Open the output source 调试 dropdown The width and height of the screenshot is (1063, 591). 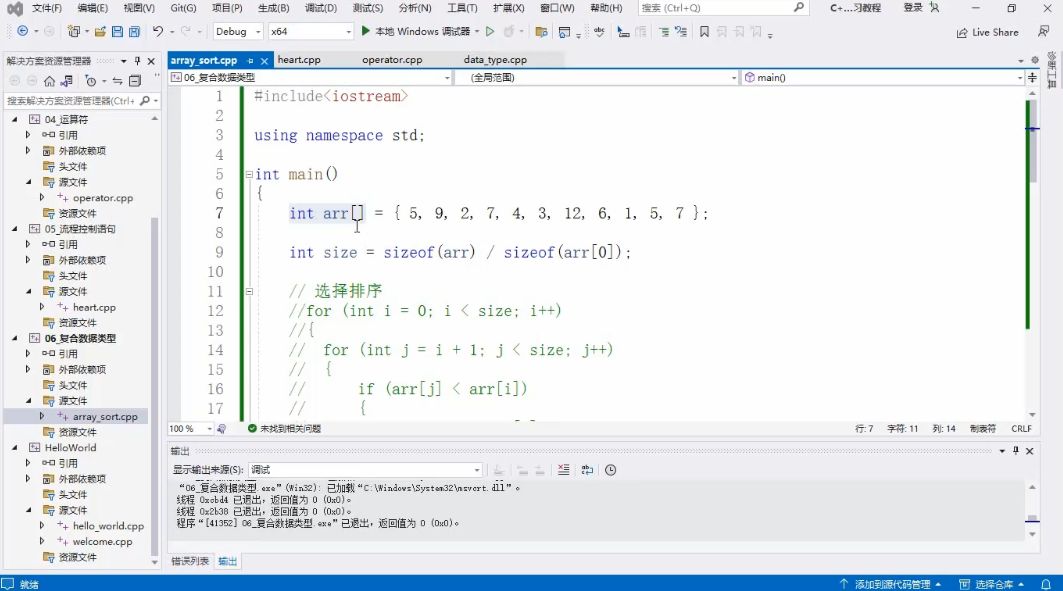[x=365, y=470]
